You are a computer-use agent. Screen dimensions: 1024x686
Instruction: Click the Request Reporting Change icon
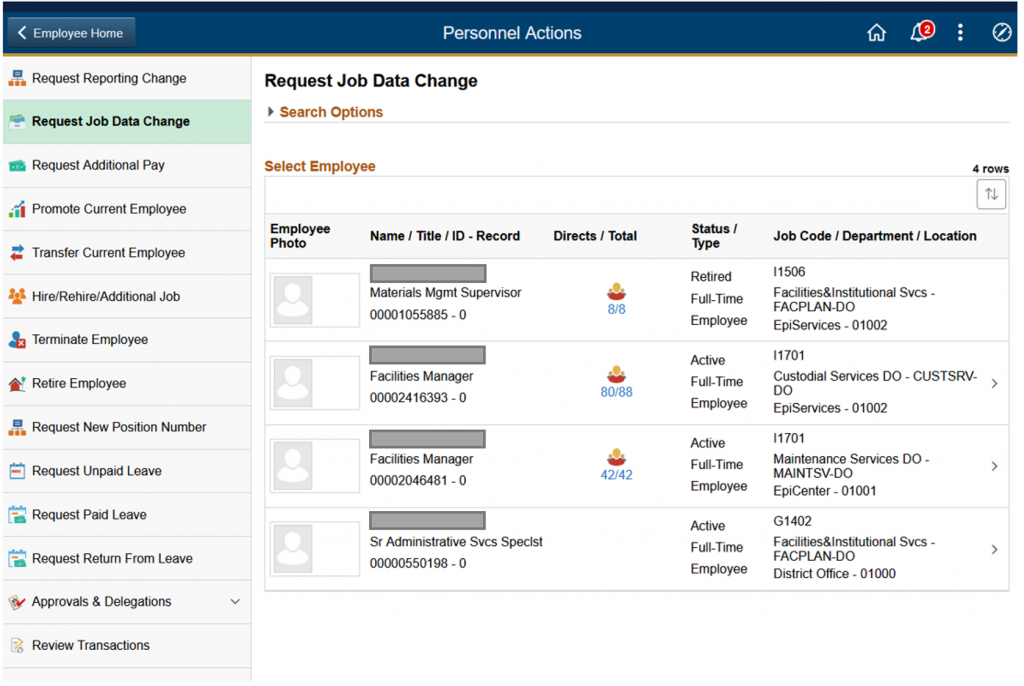pos(17,78)
